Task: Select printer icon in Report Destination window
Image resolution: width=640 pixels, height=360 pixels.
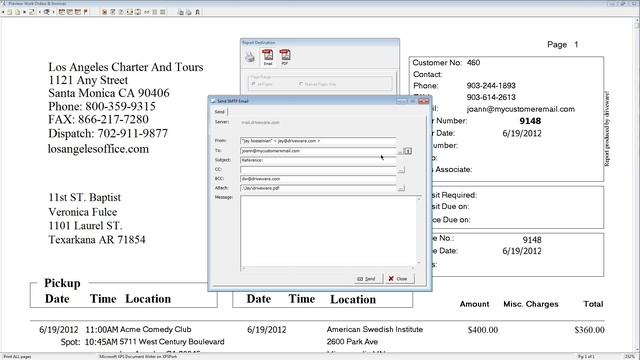Action: tap(250, 57)
